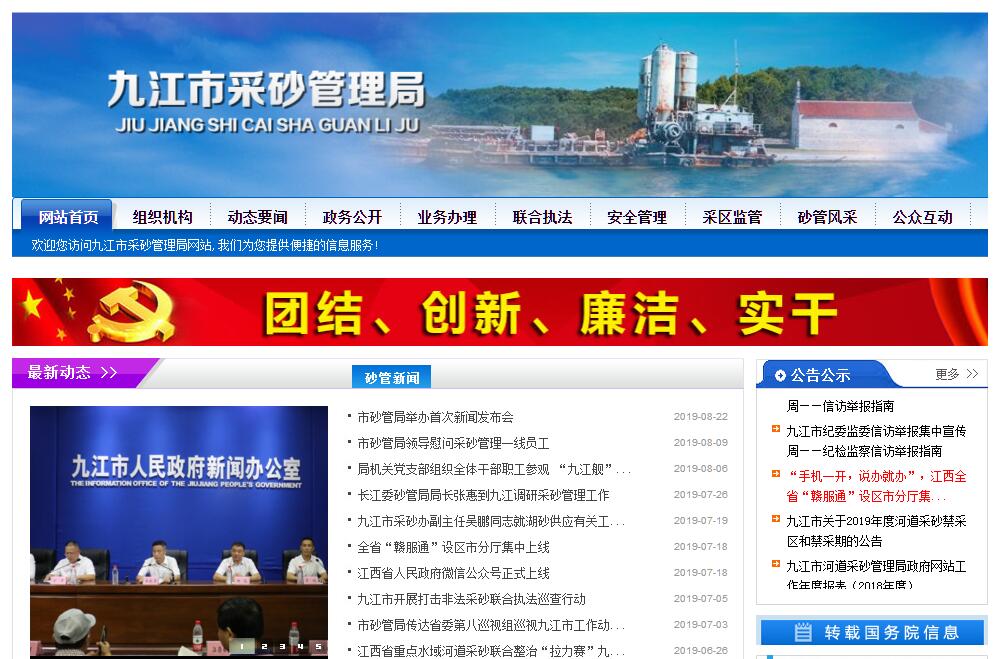999x659 pixels.
Task: Click the document icon on 转载国务院信息 banner
Action: click(x=803, y=632)
